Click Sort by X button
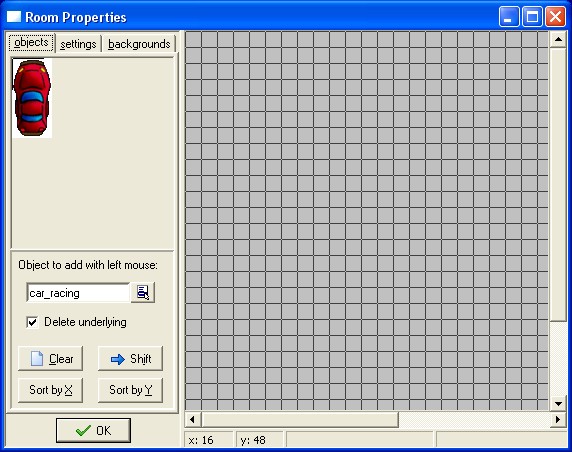Screen dimensions: 572x452 click(50, 390)
